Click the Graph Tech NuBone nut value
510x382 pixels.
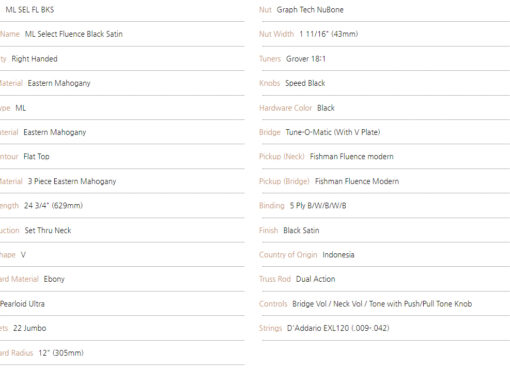click(x=310, y=10)
